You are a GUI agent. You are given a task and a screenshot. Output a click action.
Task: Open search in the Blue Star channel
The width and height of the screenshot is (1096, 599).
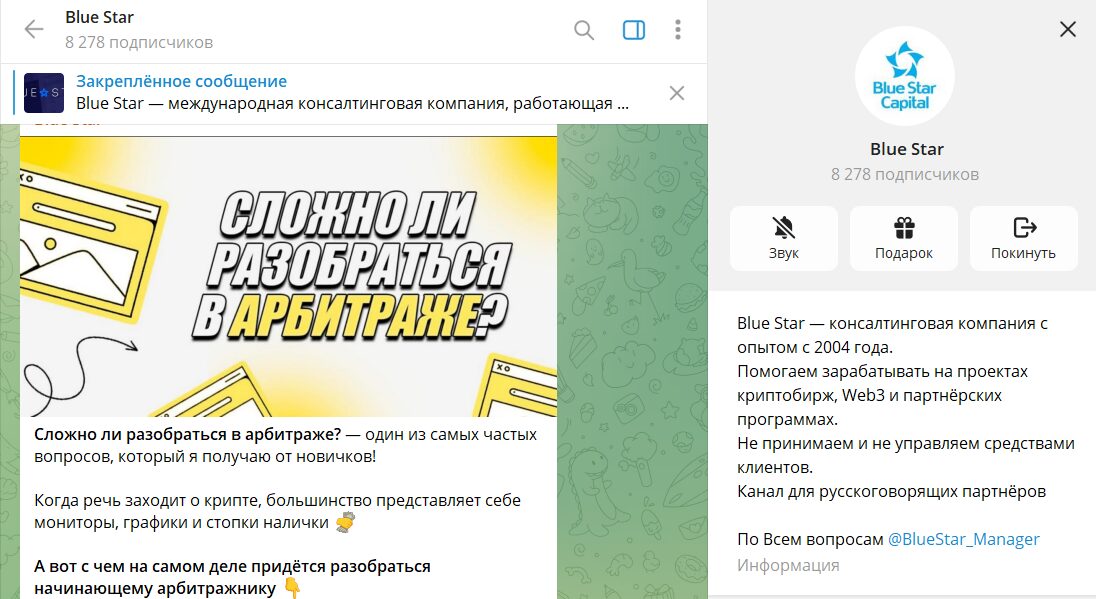584,30
